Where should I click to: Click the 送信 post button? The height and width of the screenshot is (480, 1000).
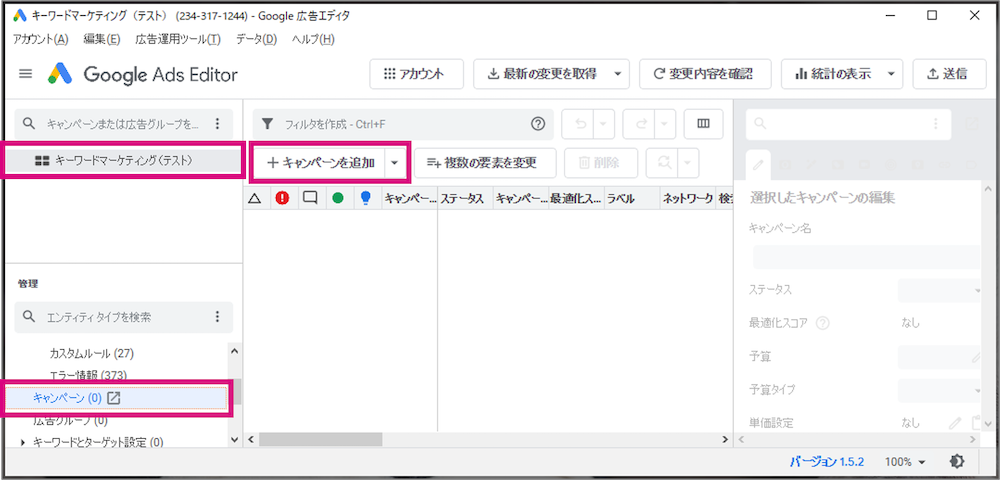pos(950,74)
